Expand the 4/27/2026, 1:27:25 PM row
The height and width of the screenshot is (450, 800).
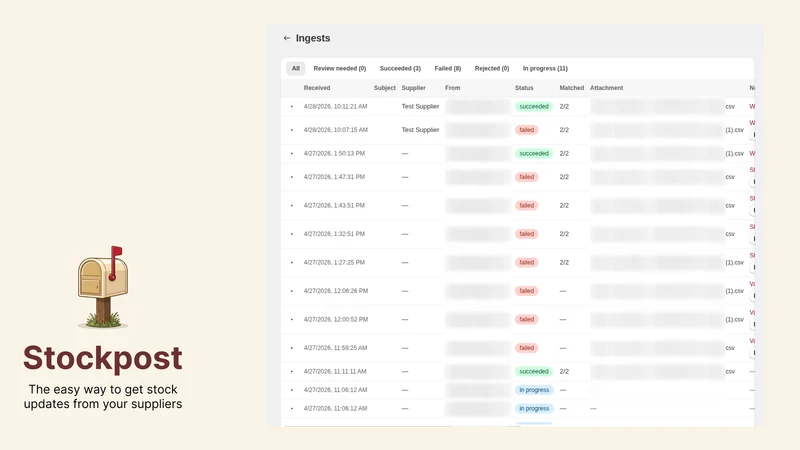coord(292,263)
